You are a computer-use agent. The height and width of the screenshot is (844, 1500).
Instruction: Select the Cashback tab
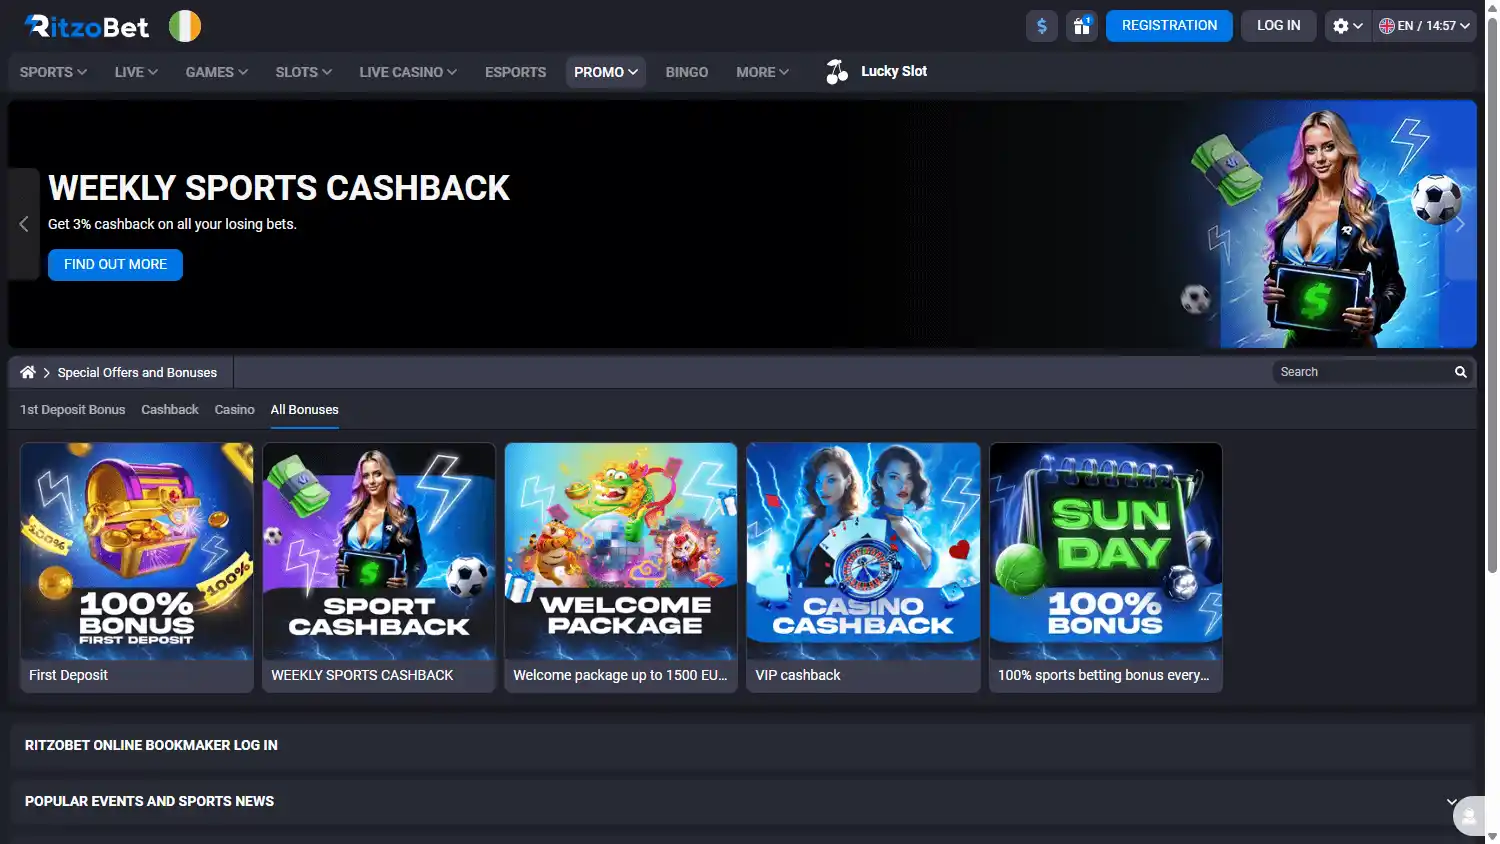170,410
